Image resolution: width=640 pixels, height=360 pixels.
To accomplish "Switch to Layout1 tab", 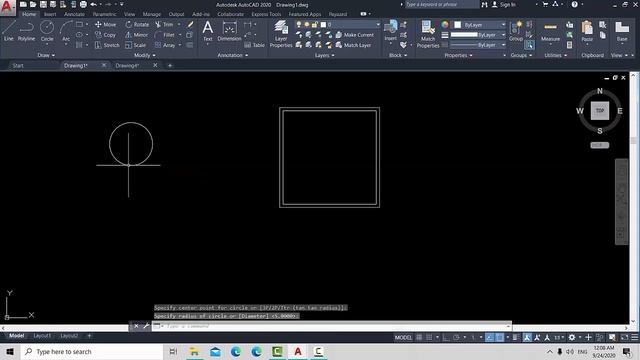I will 42,336.
